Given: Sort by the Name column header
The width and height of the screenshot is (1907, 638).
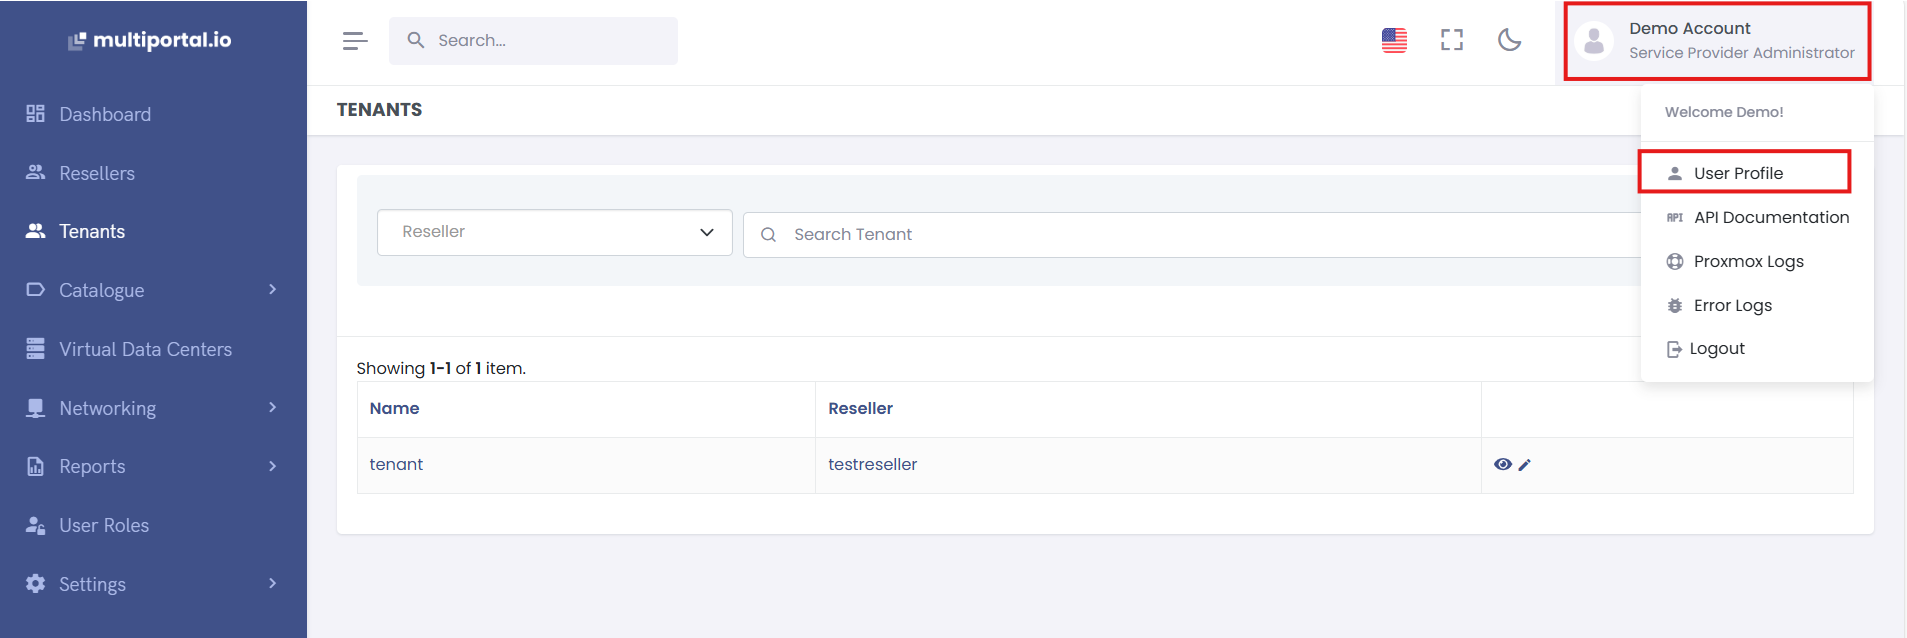Looking at the screenshot, I should click(x=394, y=408).
